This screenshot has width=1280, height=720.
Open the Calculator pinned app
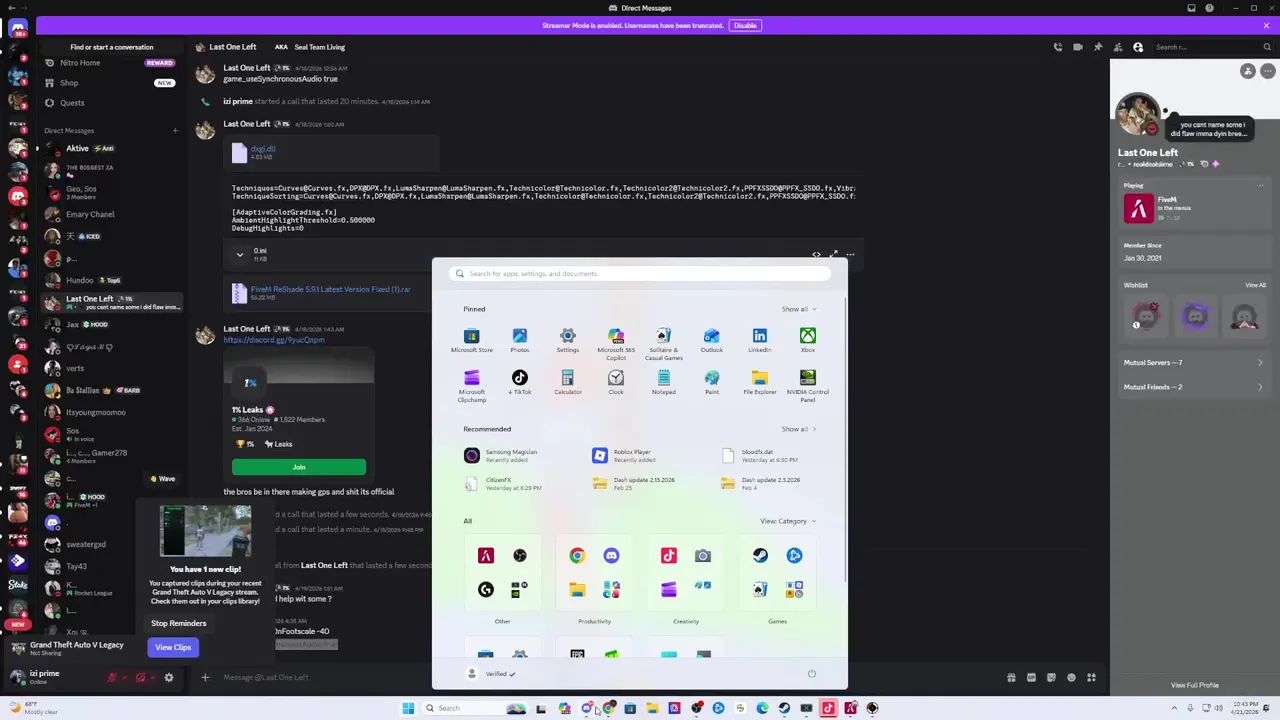pyautogui.click(x=567, y=382)
